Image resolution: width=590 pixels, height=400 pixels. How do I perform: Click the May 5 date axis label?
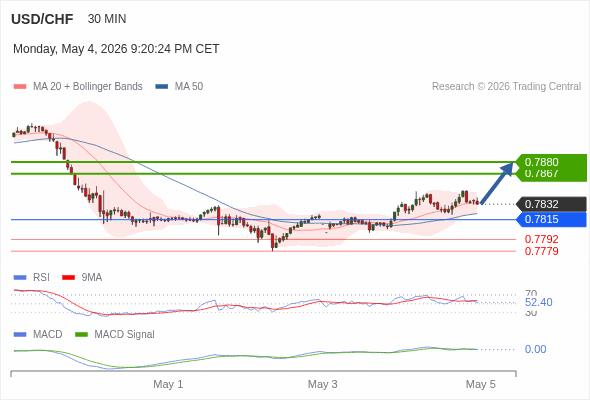pos(481,385)
